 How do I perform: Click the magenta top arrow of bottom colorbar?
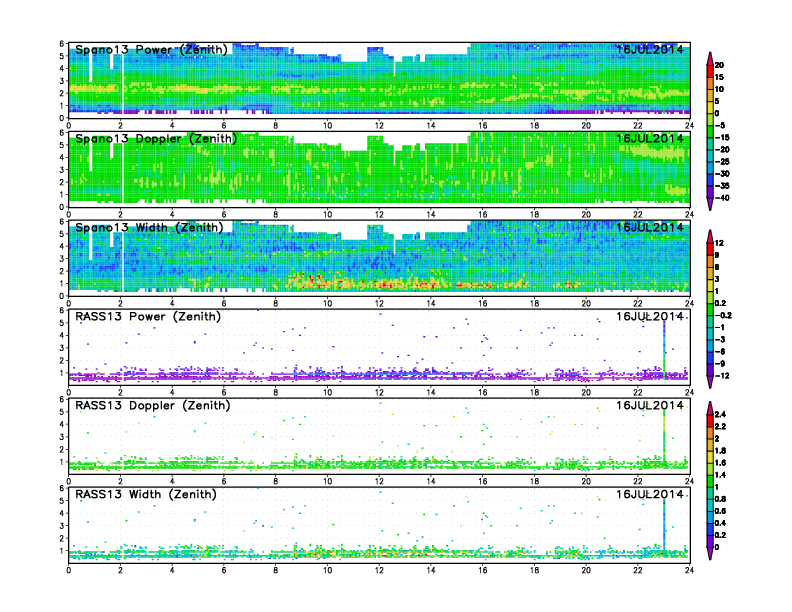(710, 408)
